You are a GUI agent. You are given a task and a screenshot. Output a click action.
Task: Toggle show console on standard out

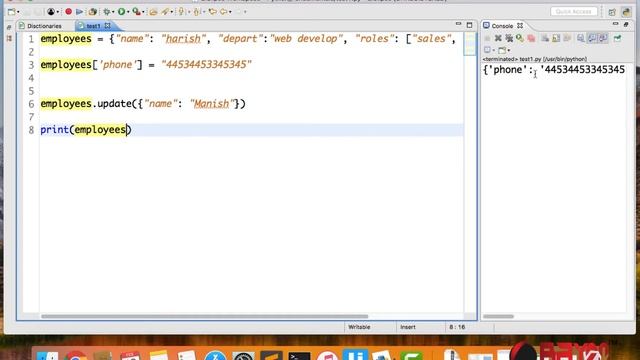[592, 38]
